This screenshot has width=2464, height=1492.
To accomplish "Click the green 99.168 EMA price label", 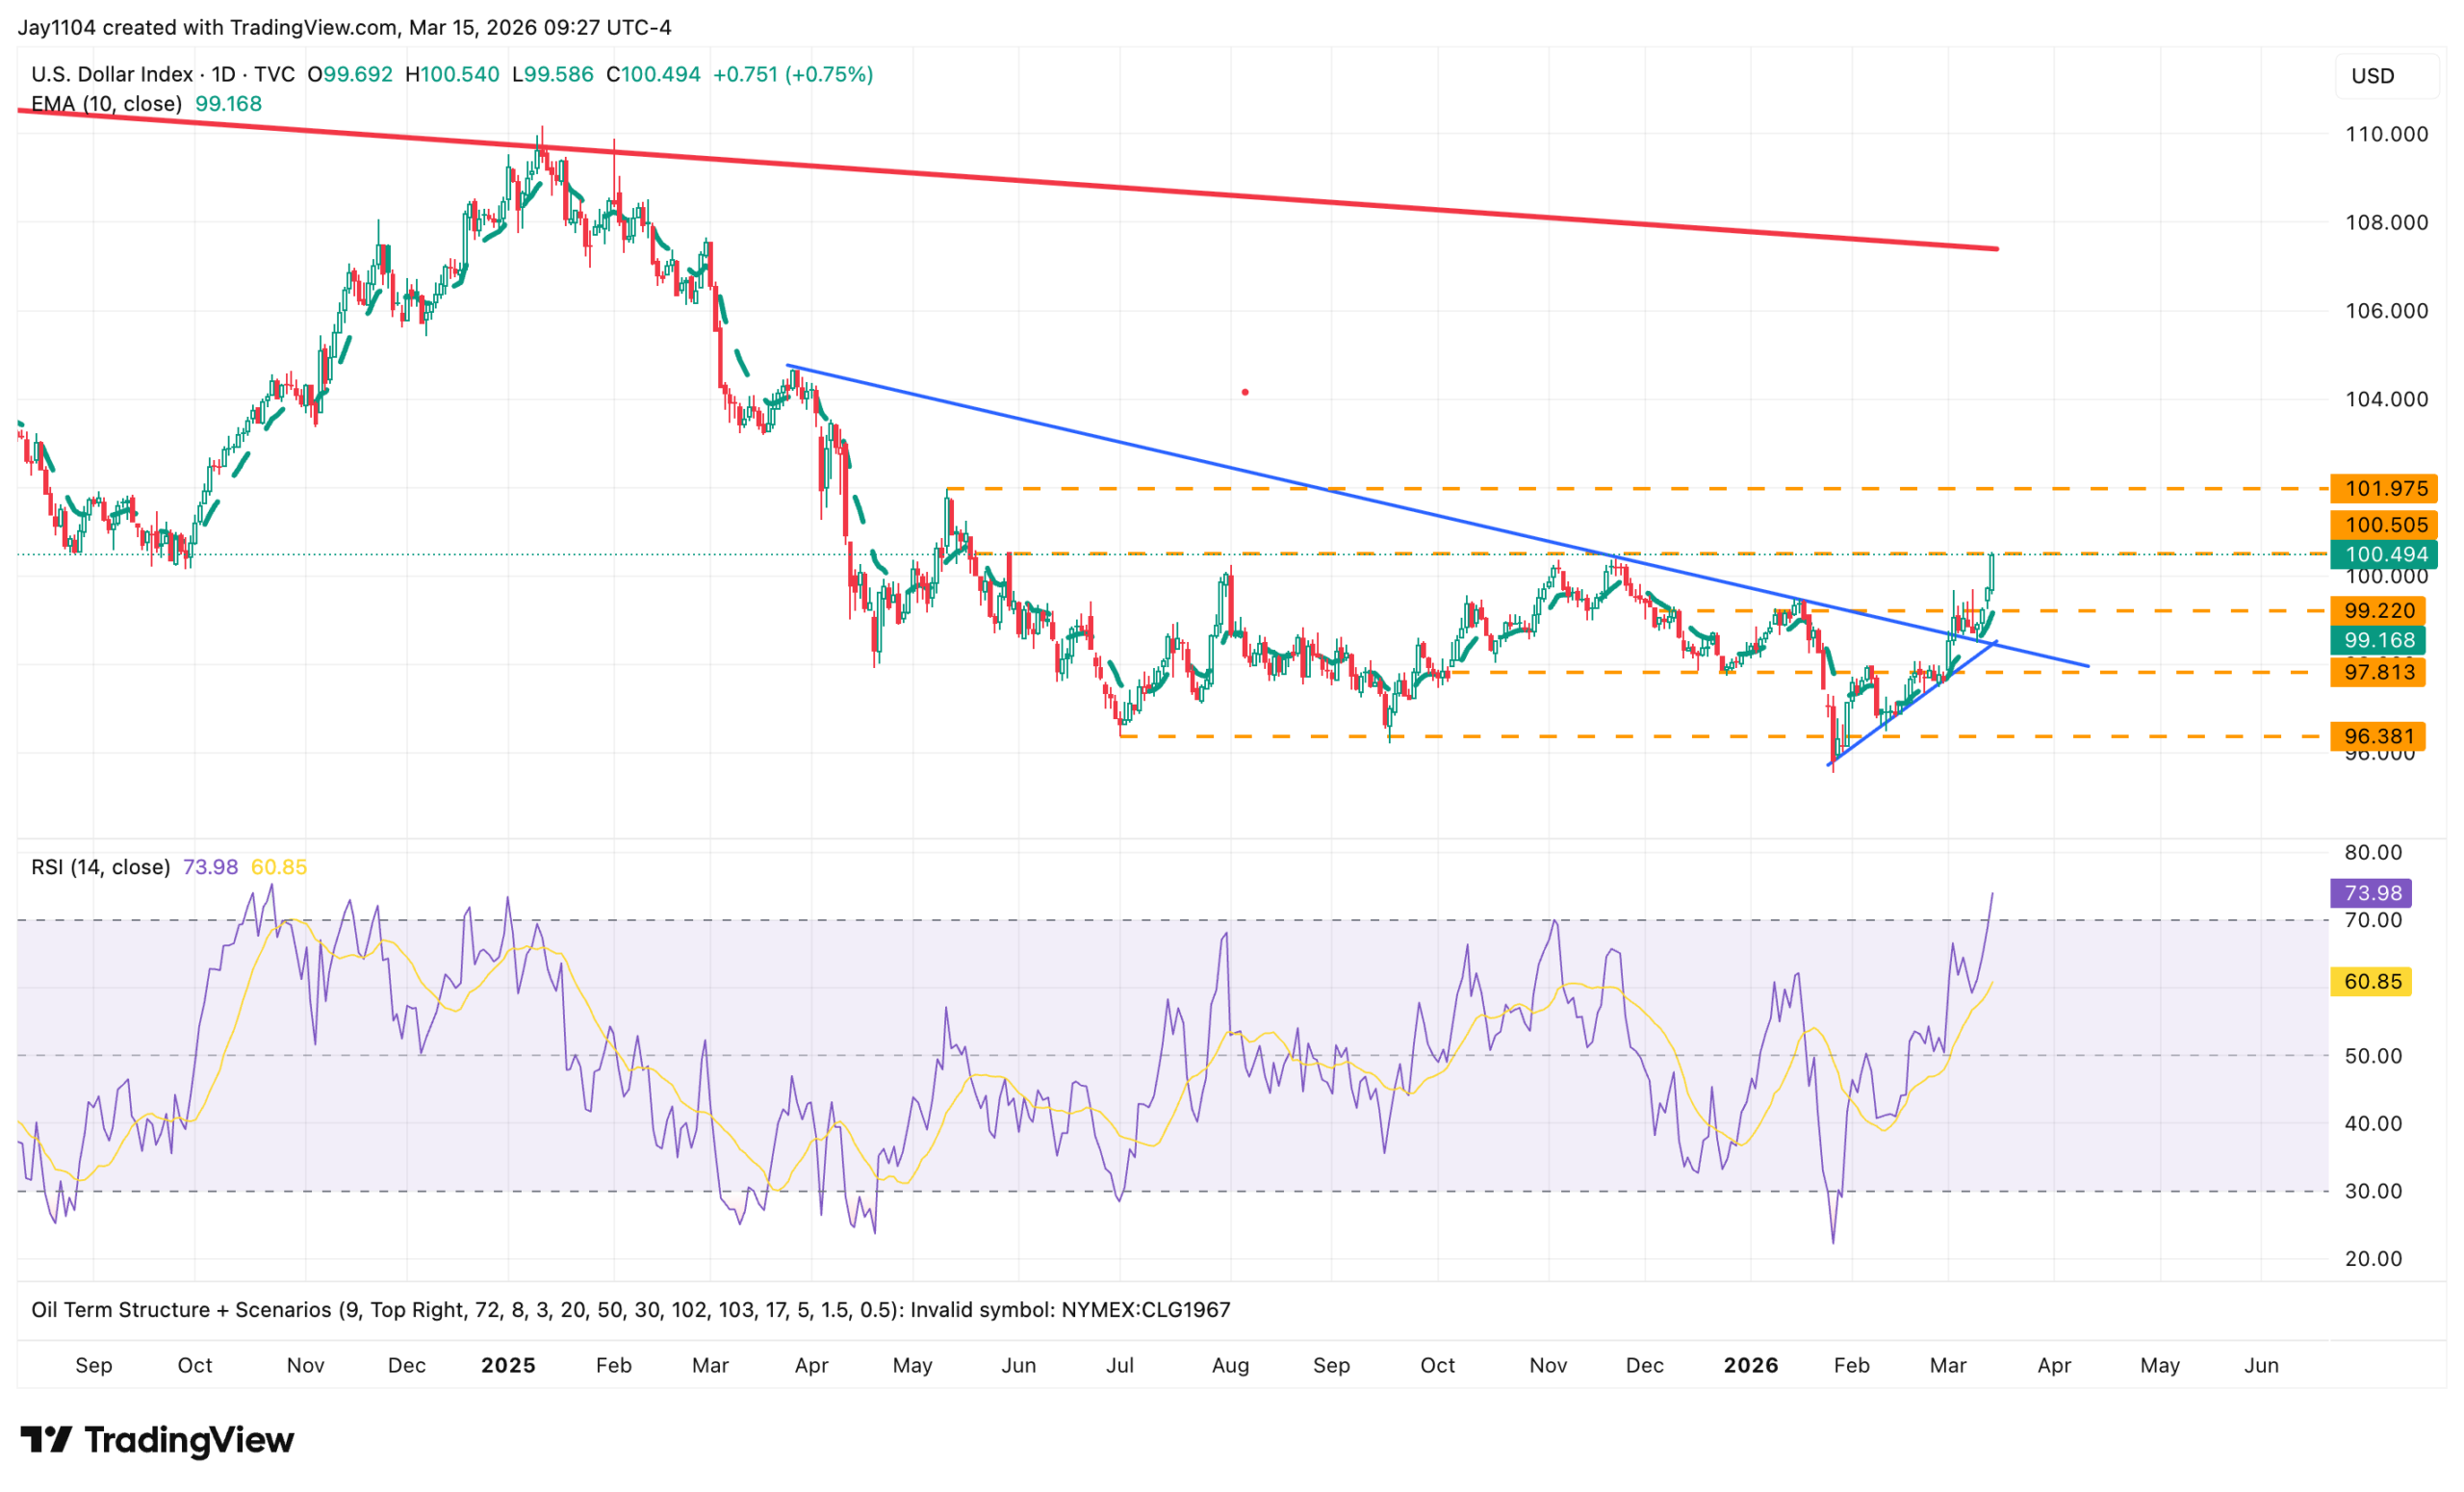I will point(2379,640).
